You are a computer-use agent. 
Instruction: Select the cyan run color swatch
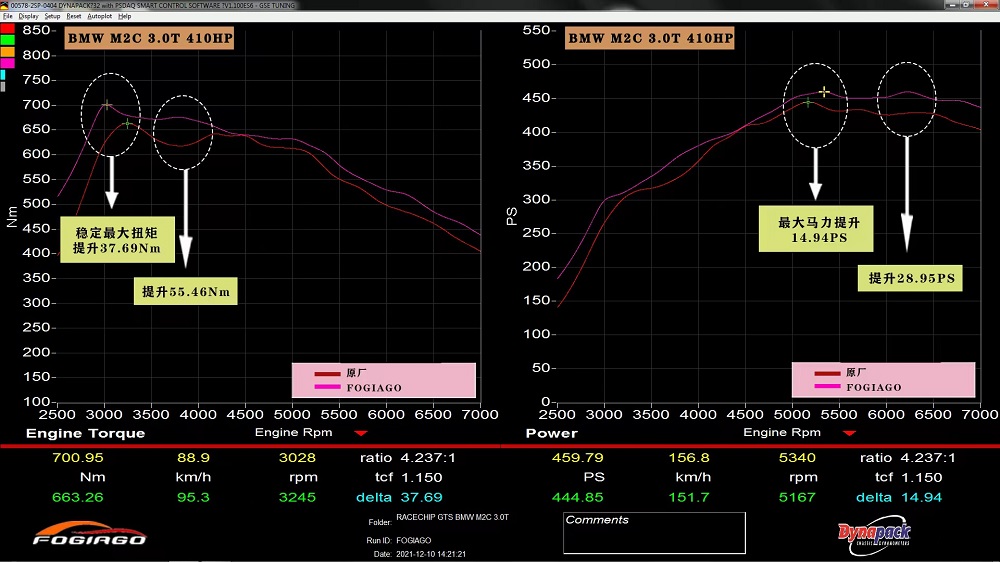(x=3, y=75)
